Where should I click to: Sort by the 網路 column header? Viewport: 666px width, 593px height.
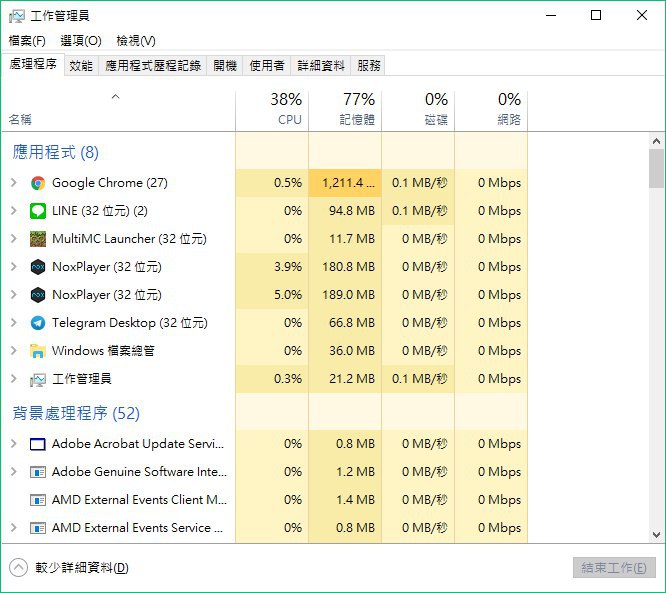coord(491,110)
